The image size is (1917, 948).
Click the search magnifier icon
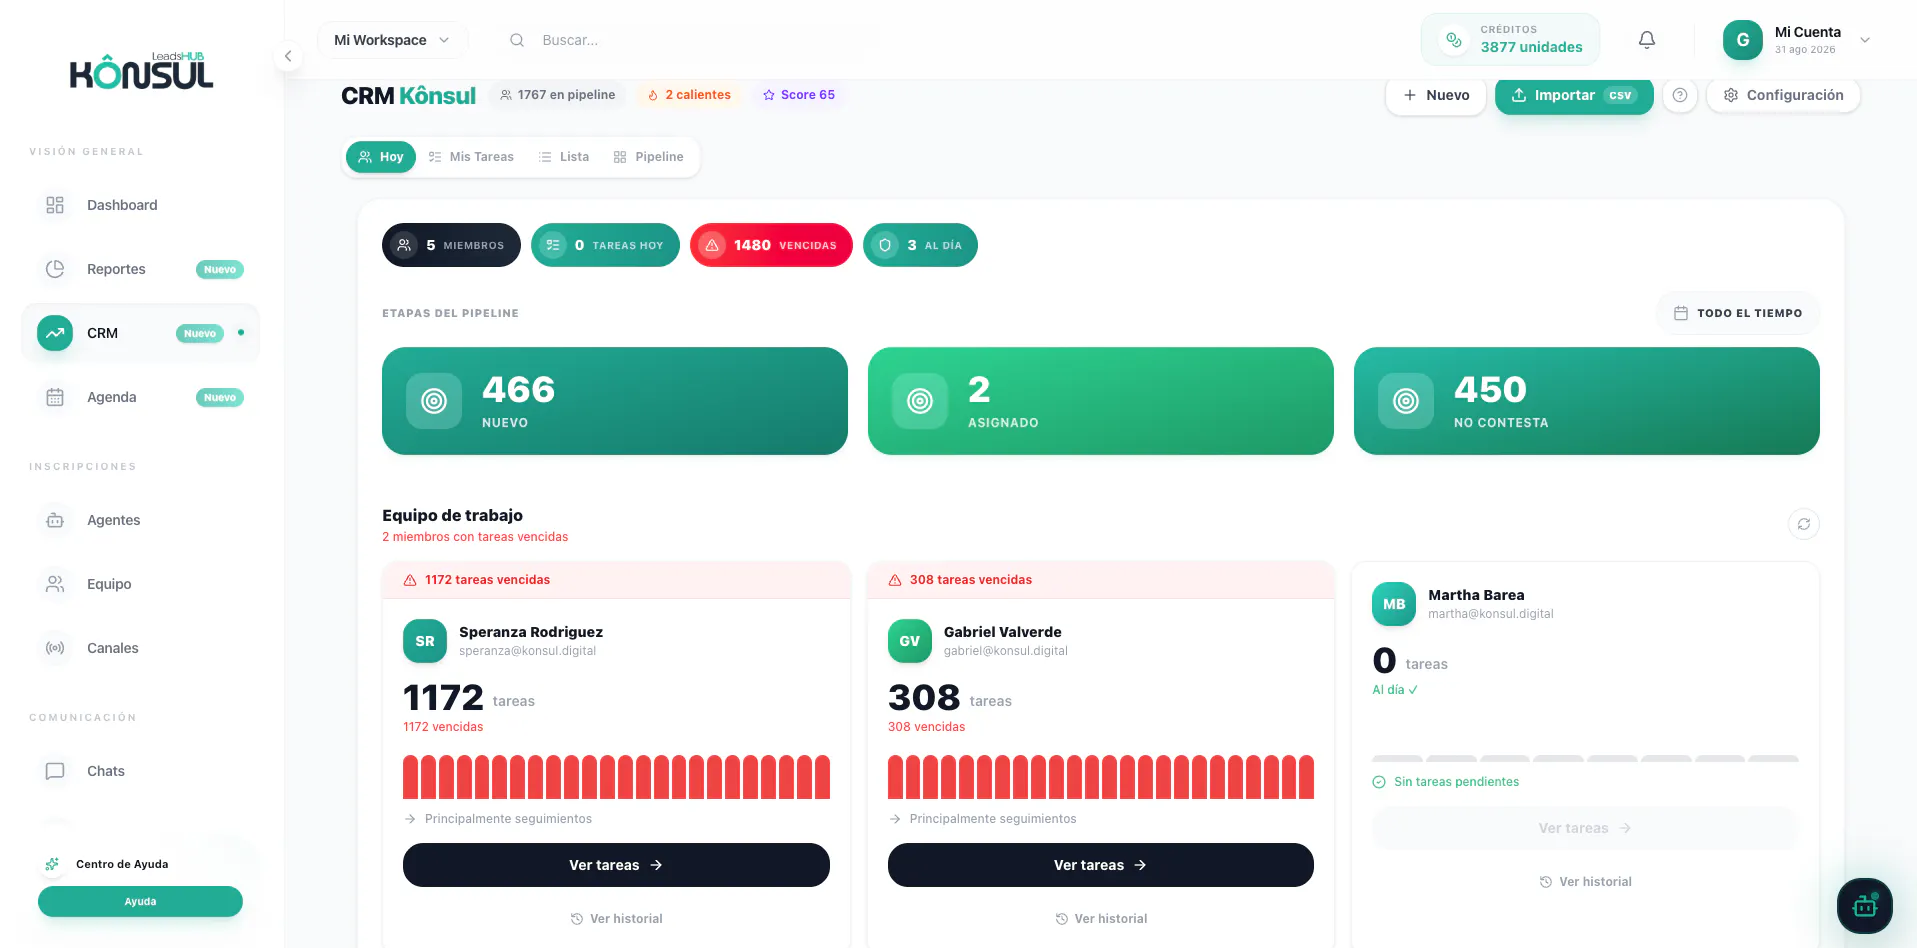517,40
